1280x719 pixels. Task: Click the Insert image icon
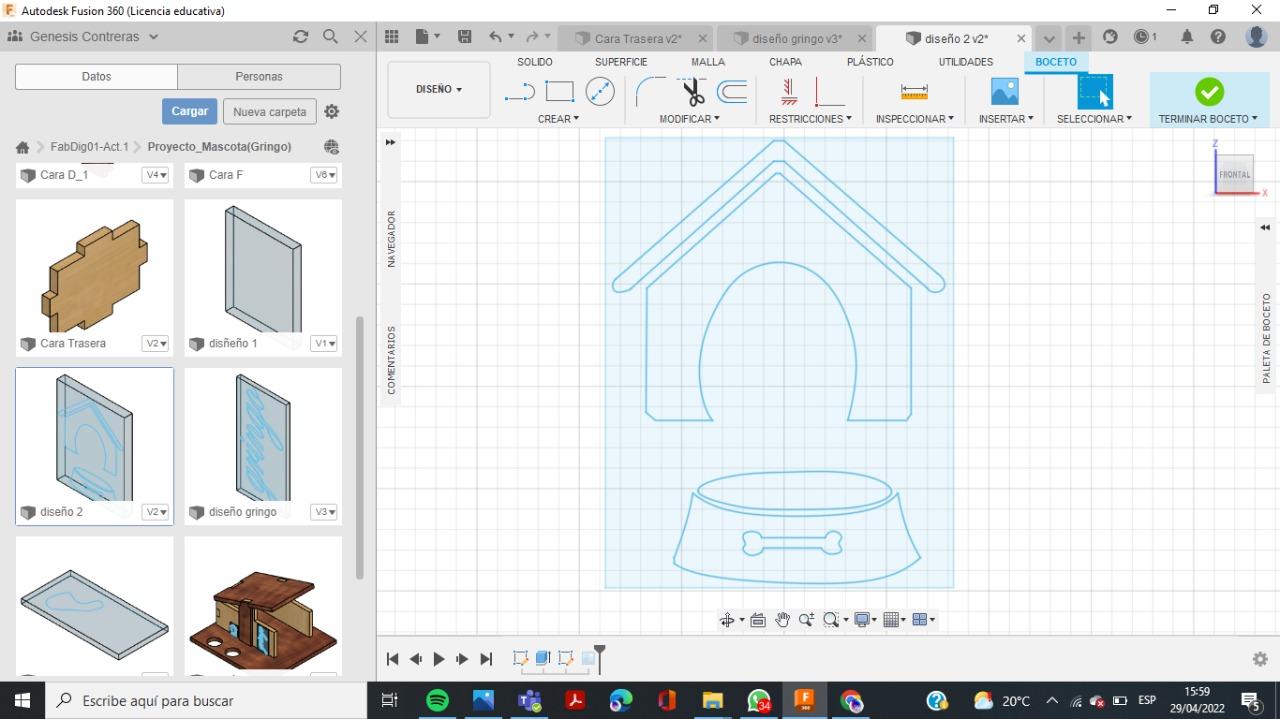[1004, 92]
